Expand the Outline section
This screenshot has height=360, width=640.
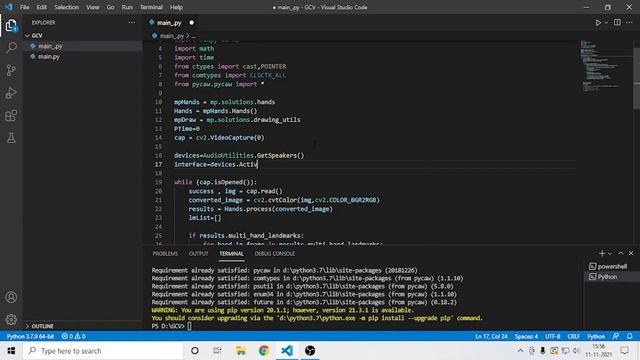pos(42,326)
